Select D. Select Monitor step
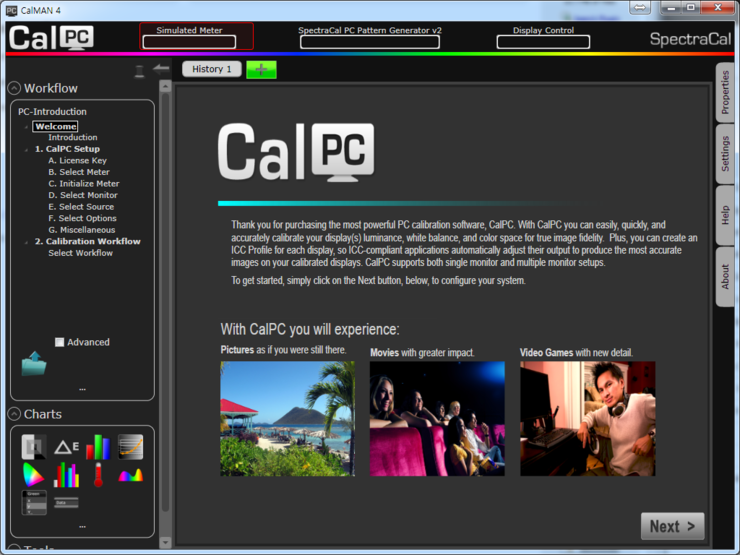Viewport: 740px width, 555px height. pyautogui.click(x=83, y=195)
